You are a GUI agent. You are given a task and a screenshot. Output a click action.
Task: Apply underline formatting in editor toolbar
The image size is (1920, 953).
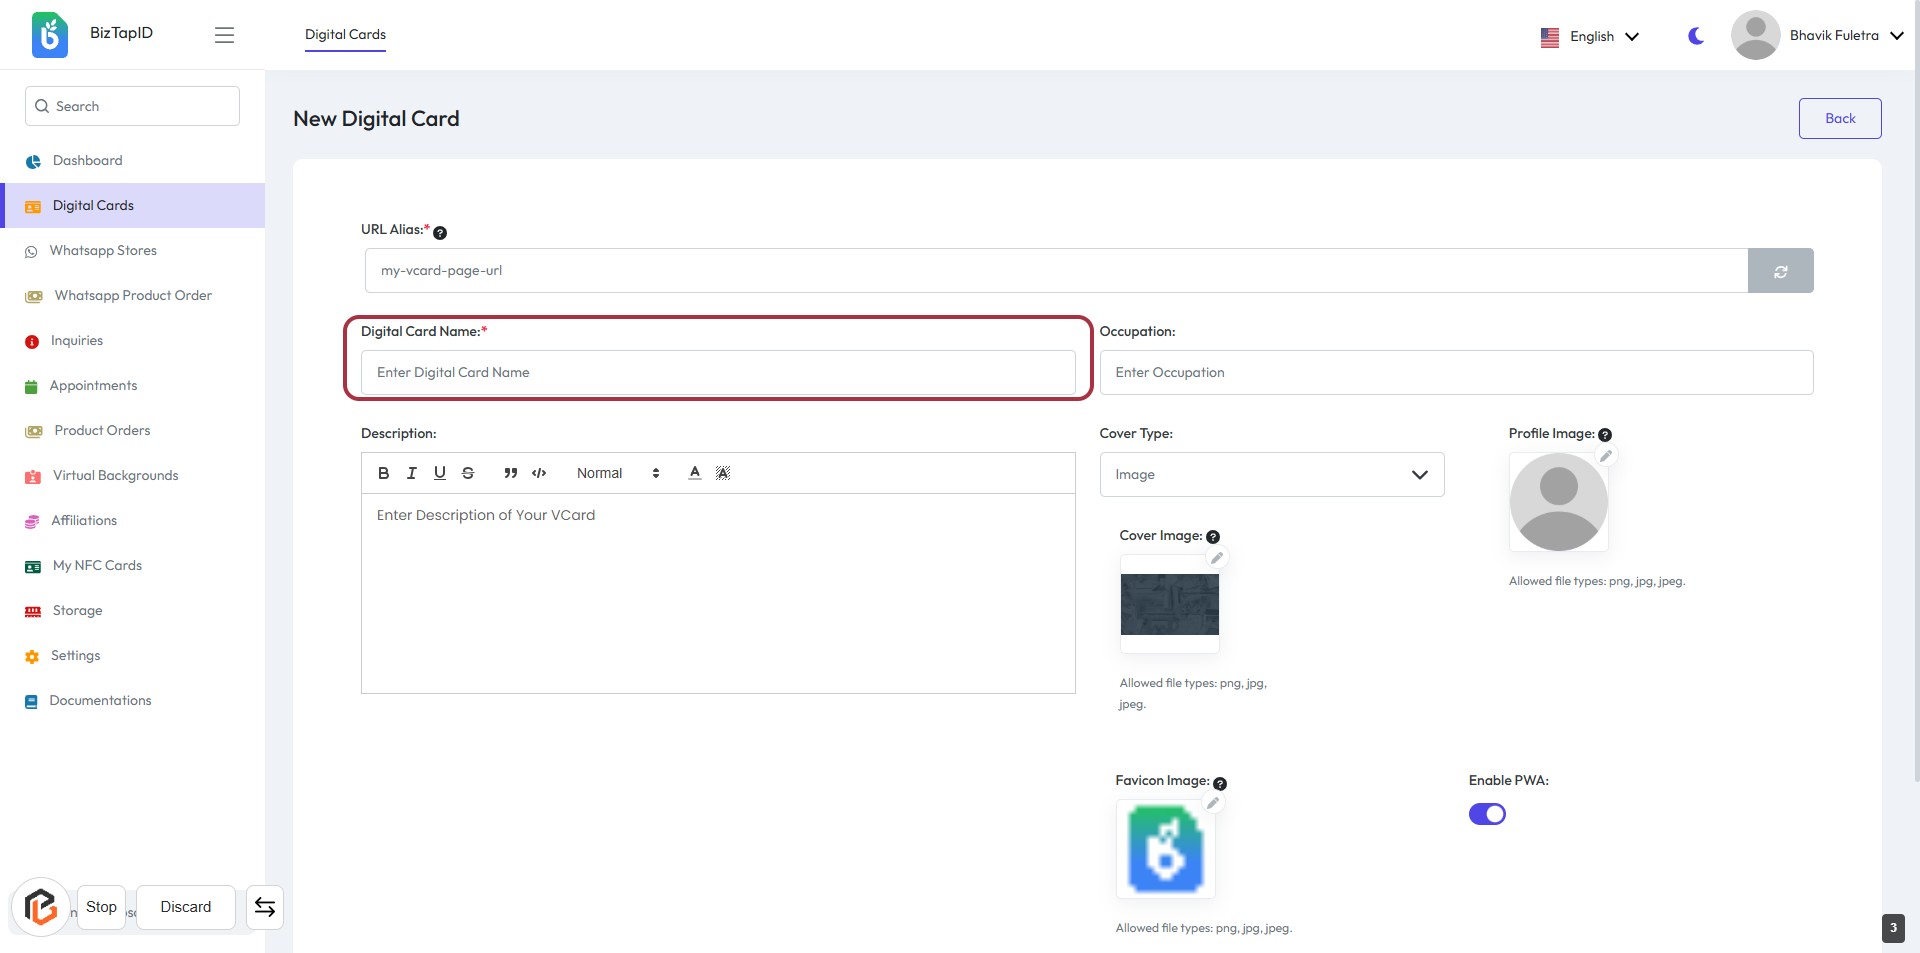pos(439,473)
